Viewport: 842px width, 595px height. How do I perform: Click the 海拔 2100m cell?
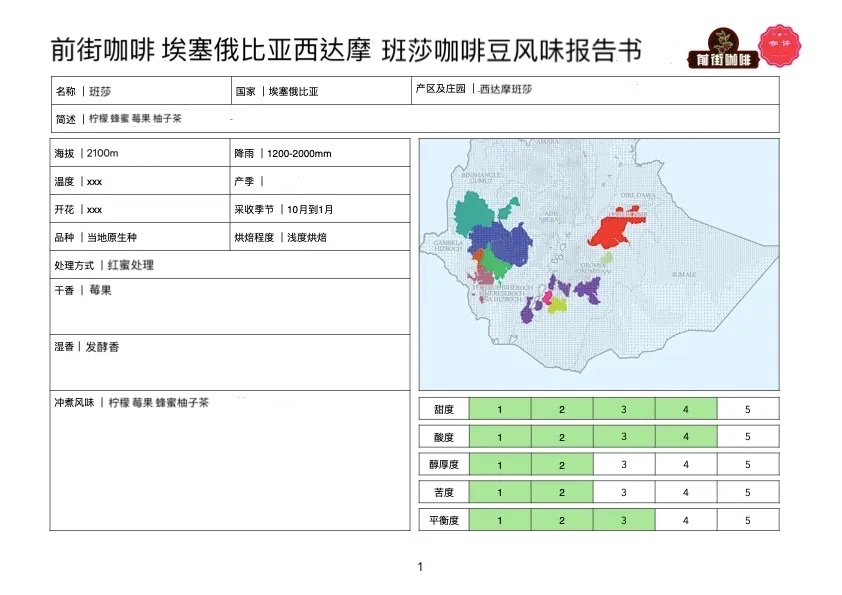pos(140,153)
